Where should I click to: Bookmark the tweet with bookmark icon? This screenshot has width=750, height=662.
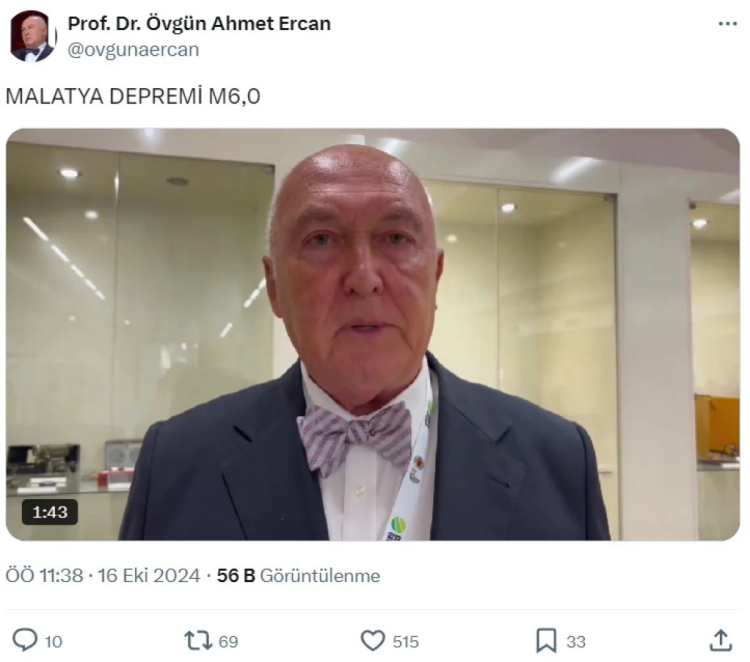(546, 641)
